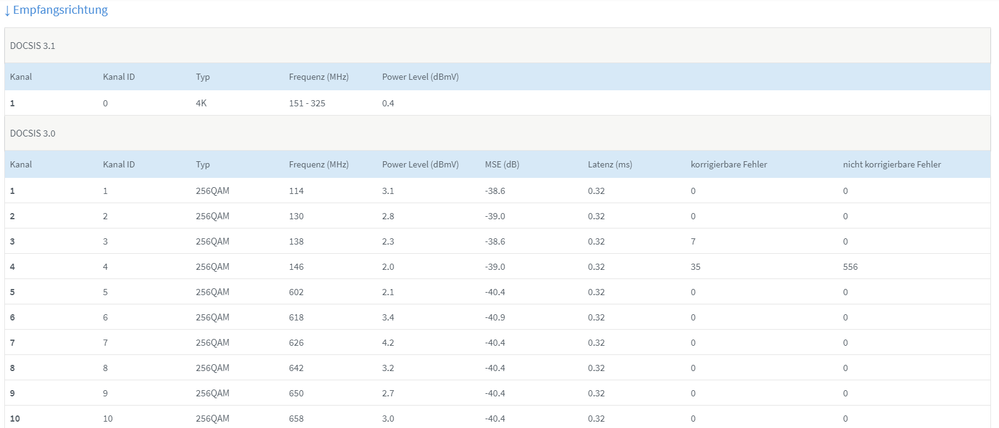999x428 pixels.
Task: Select the MSE value -40.9
Action: point(495,317)
